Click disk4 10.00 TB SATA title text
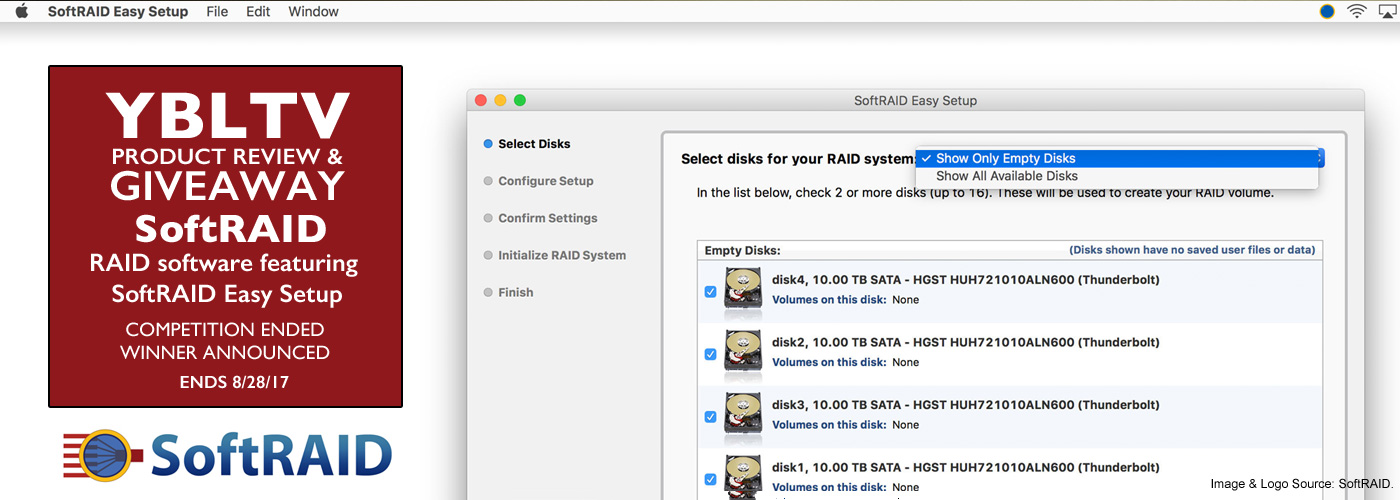Image resolution: width=1400 pixels, height=500 pixels. (966, 280)
